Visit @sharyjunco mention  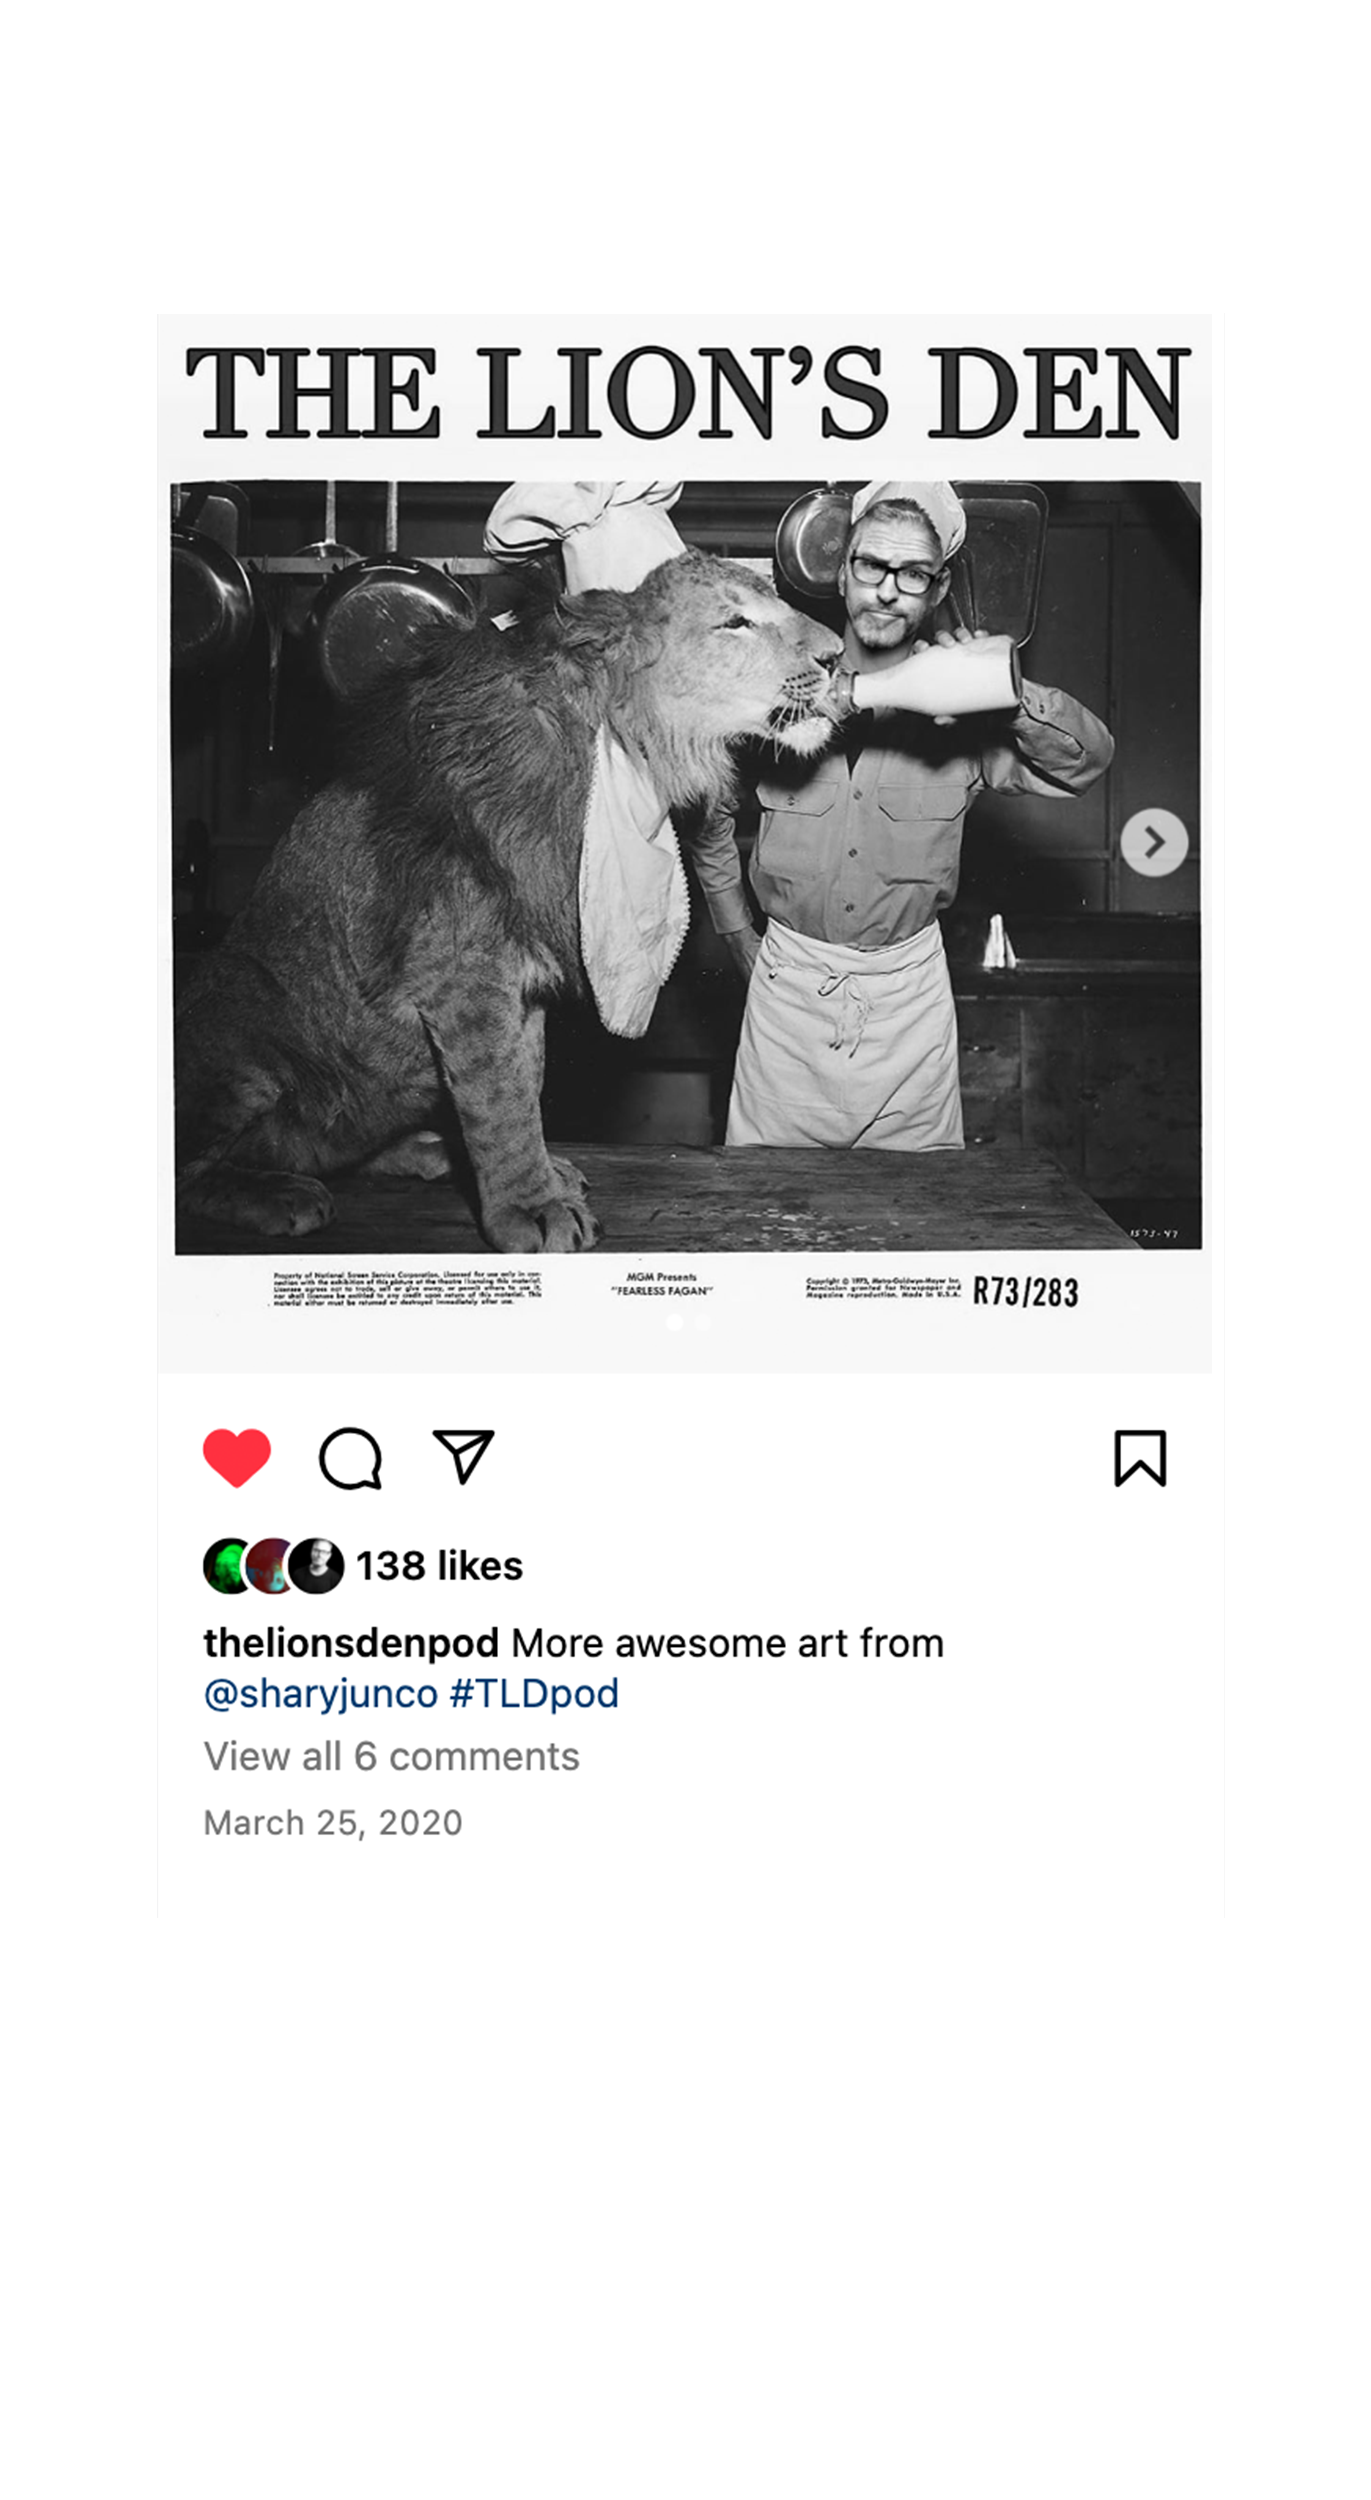click(321, 1694)
